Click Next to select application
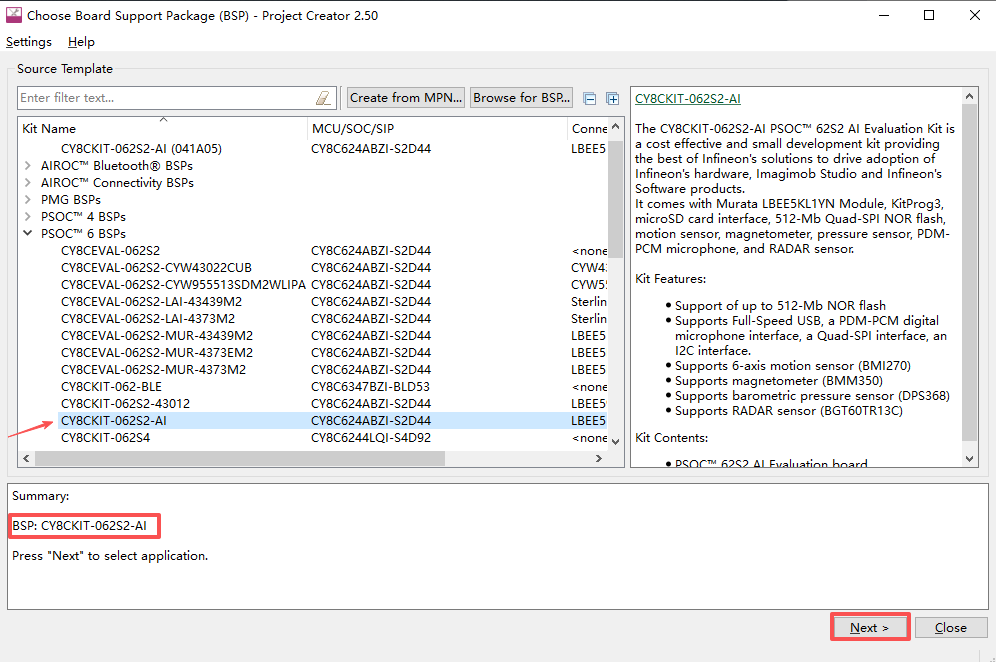Viewport: 996px width, 662px height. coord(870,628)
